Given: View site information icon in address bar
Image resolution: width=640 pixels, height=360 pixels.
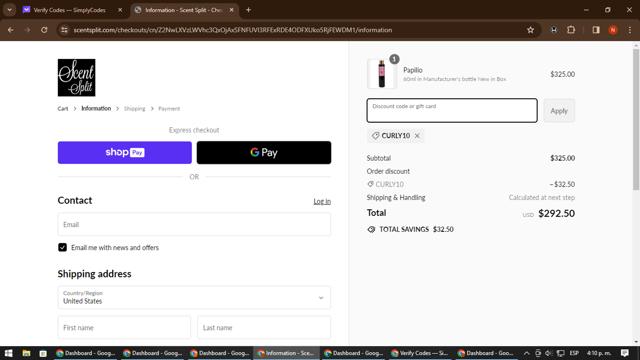Looking at the screenshot, I should point(64,30).
